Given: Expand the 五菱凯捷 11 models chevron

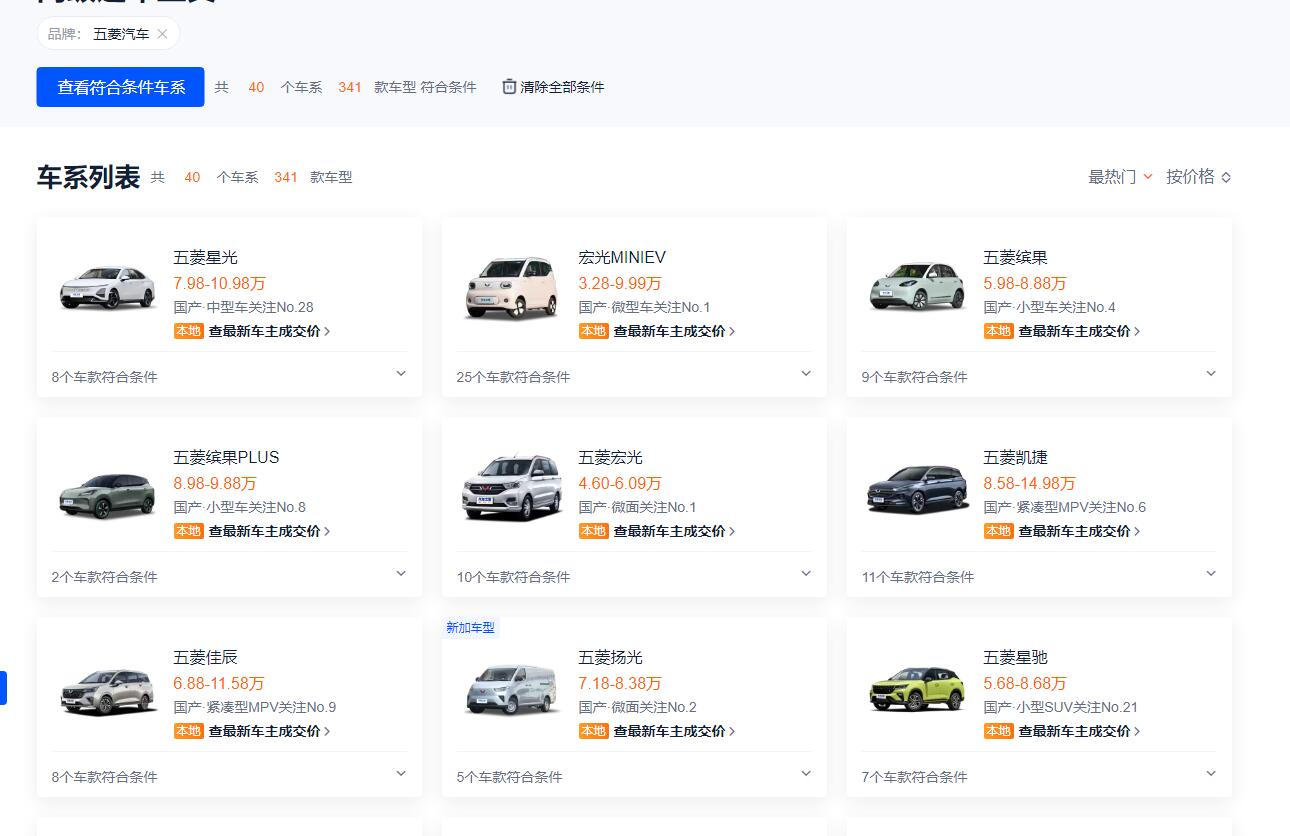Looking at the screenshot, I should (1211, 574).
